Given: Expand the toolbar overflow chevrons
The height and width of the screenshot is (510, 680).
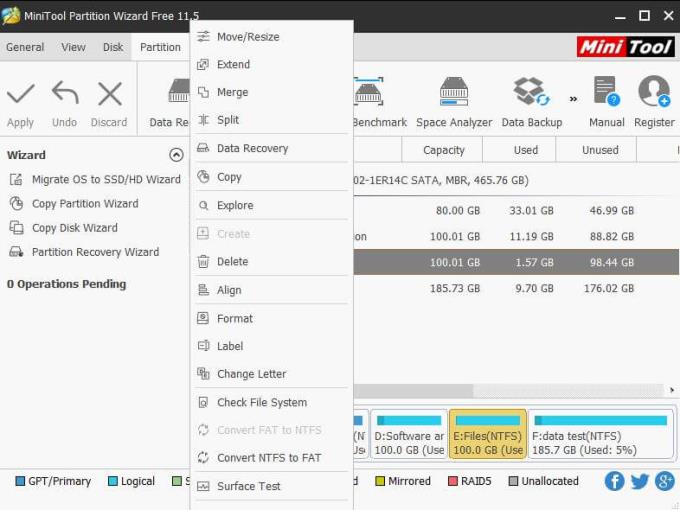Looking at the screenshot, I should pyautogui.click(x=573, y=99).
